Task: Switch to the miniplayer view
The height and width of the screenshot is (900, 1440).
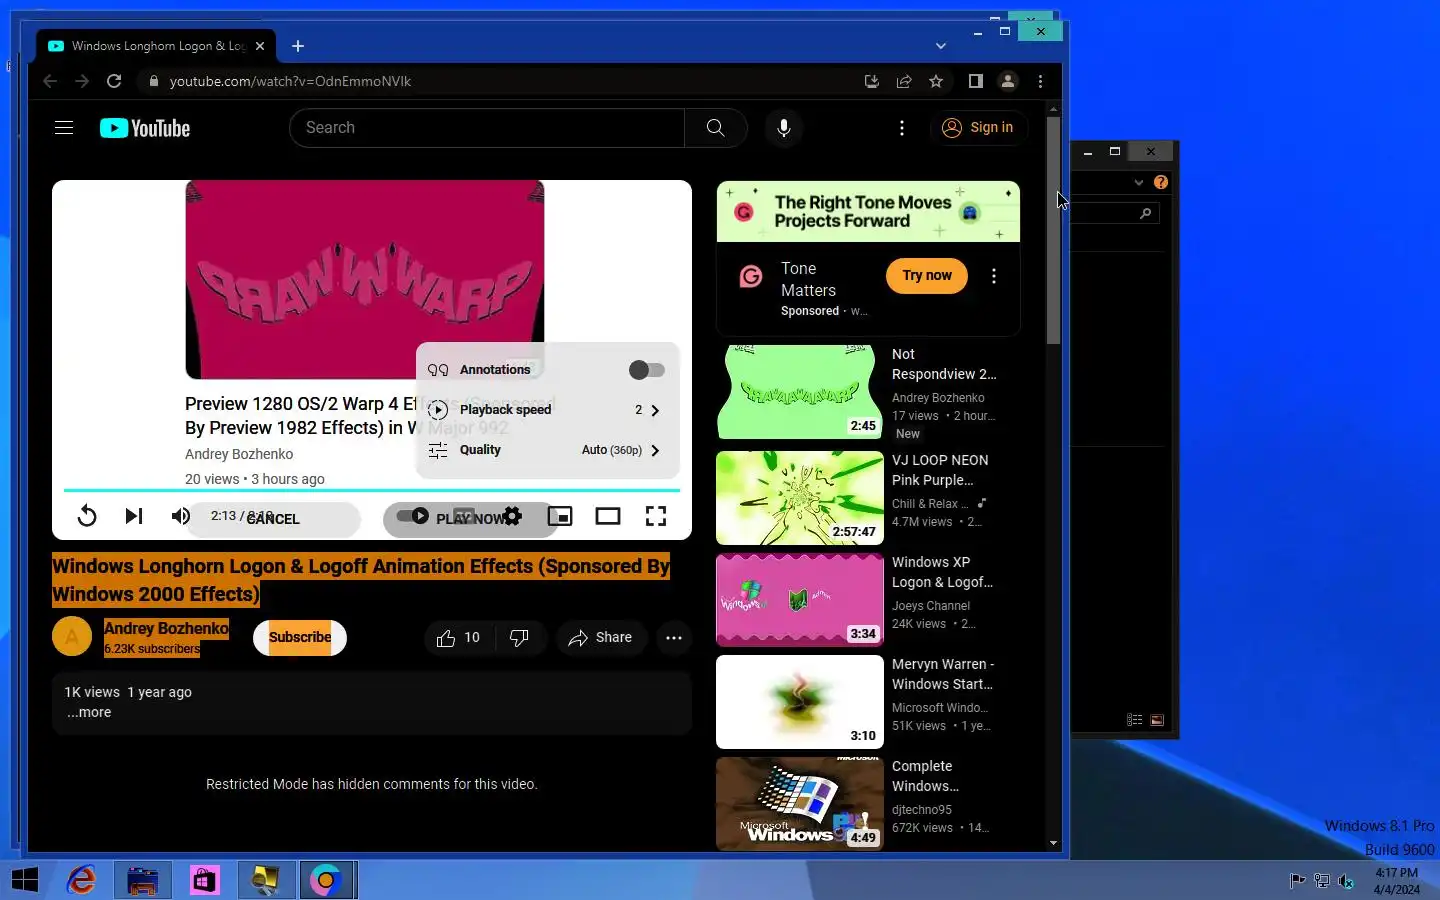Action: pyautogui.click(x=560, y=516)
